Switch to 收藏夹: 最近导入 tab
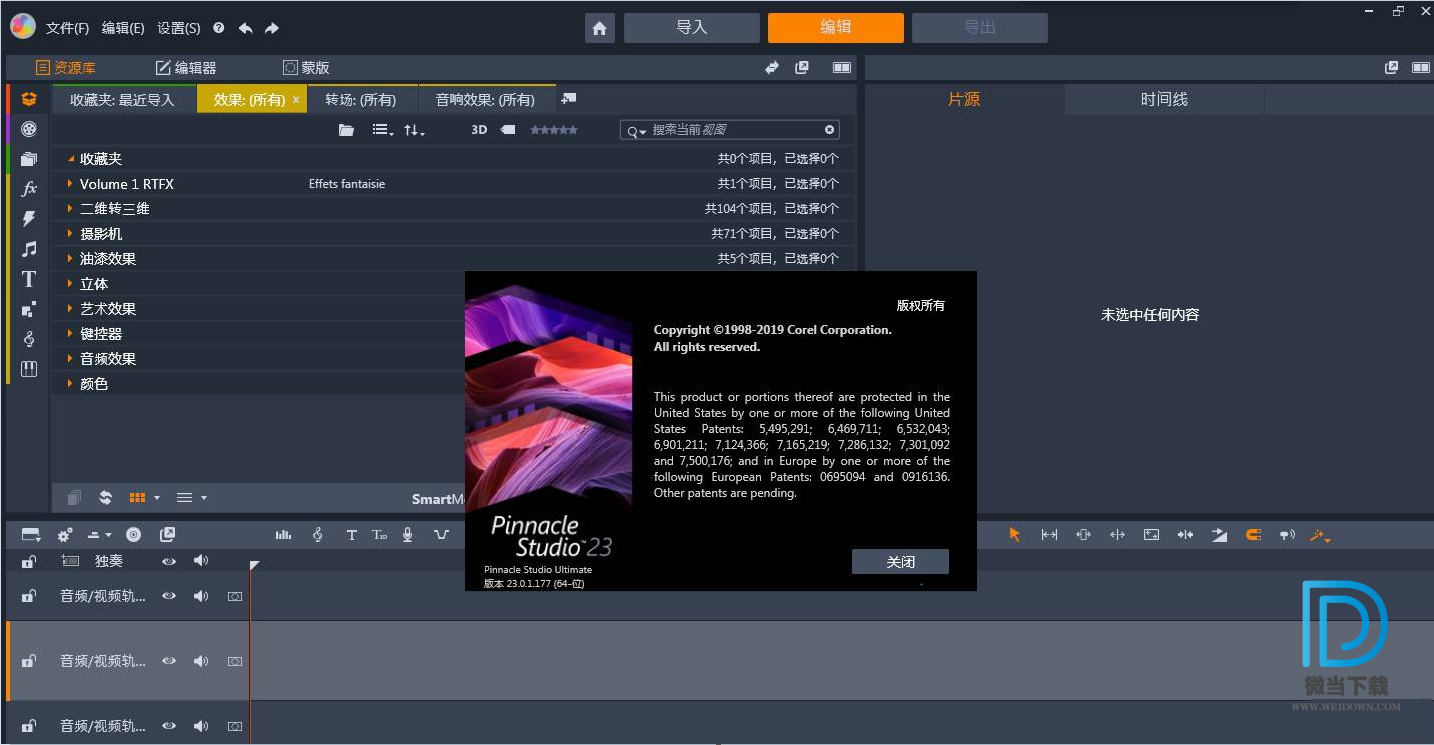This screenshot has width=1434, height=745. pyautogui.click(x=122, y=100)
